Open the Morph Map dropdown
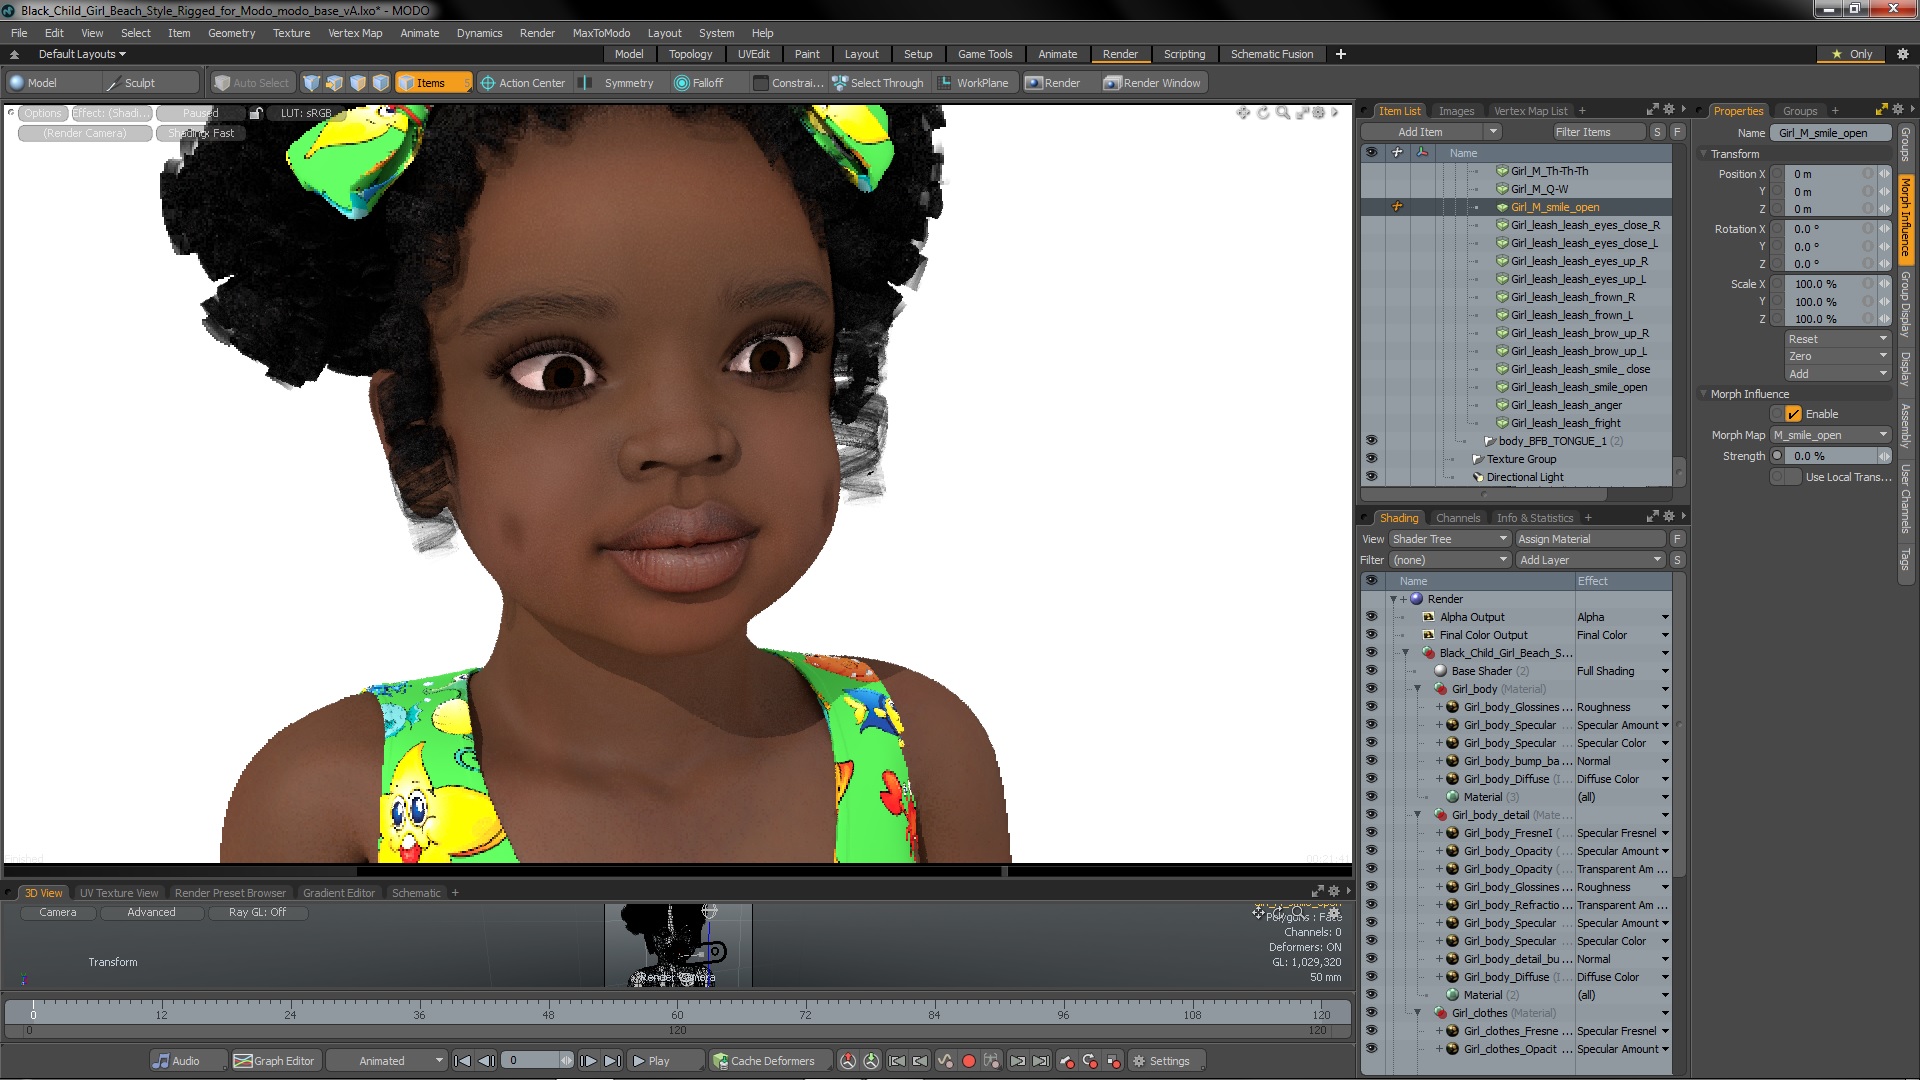 click(x=1831, y=435)
